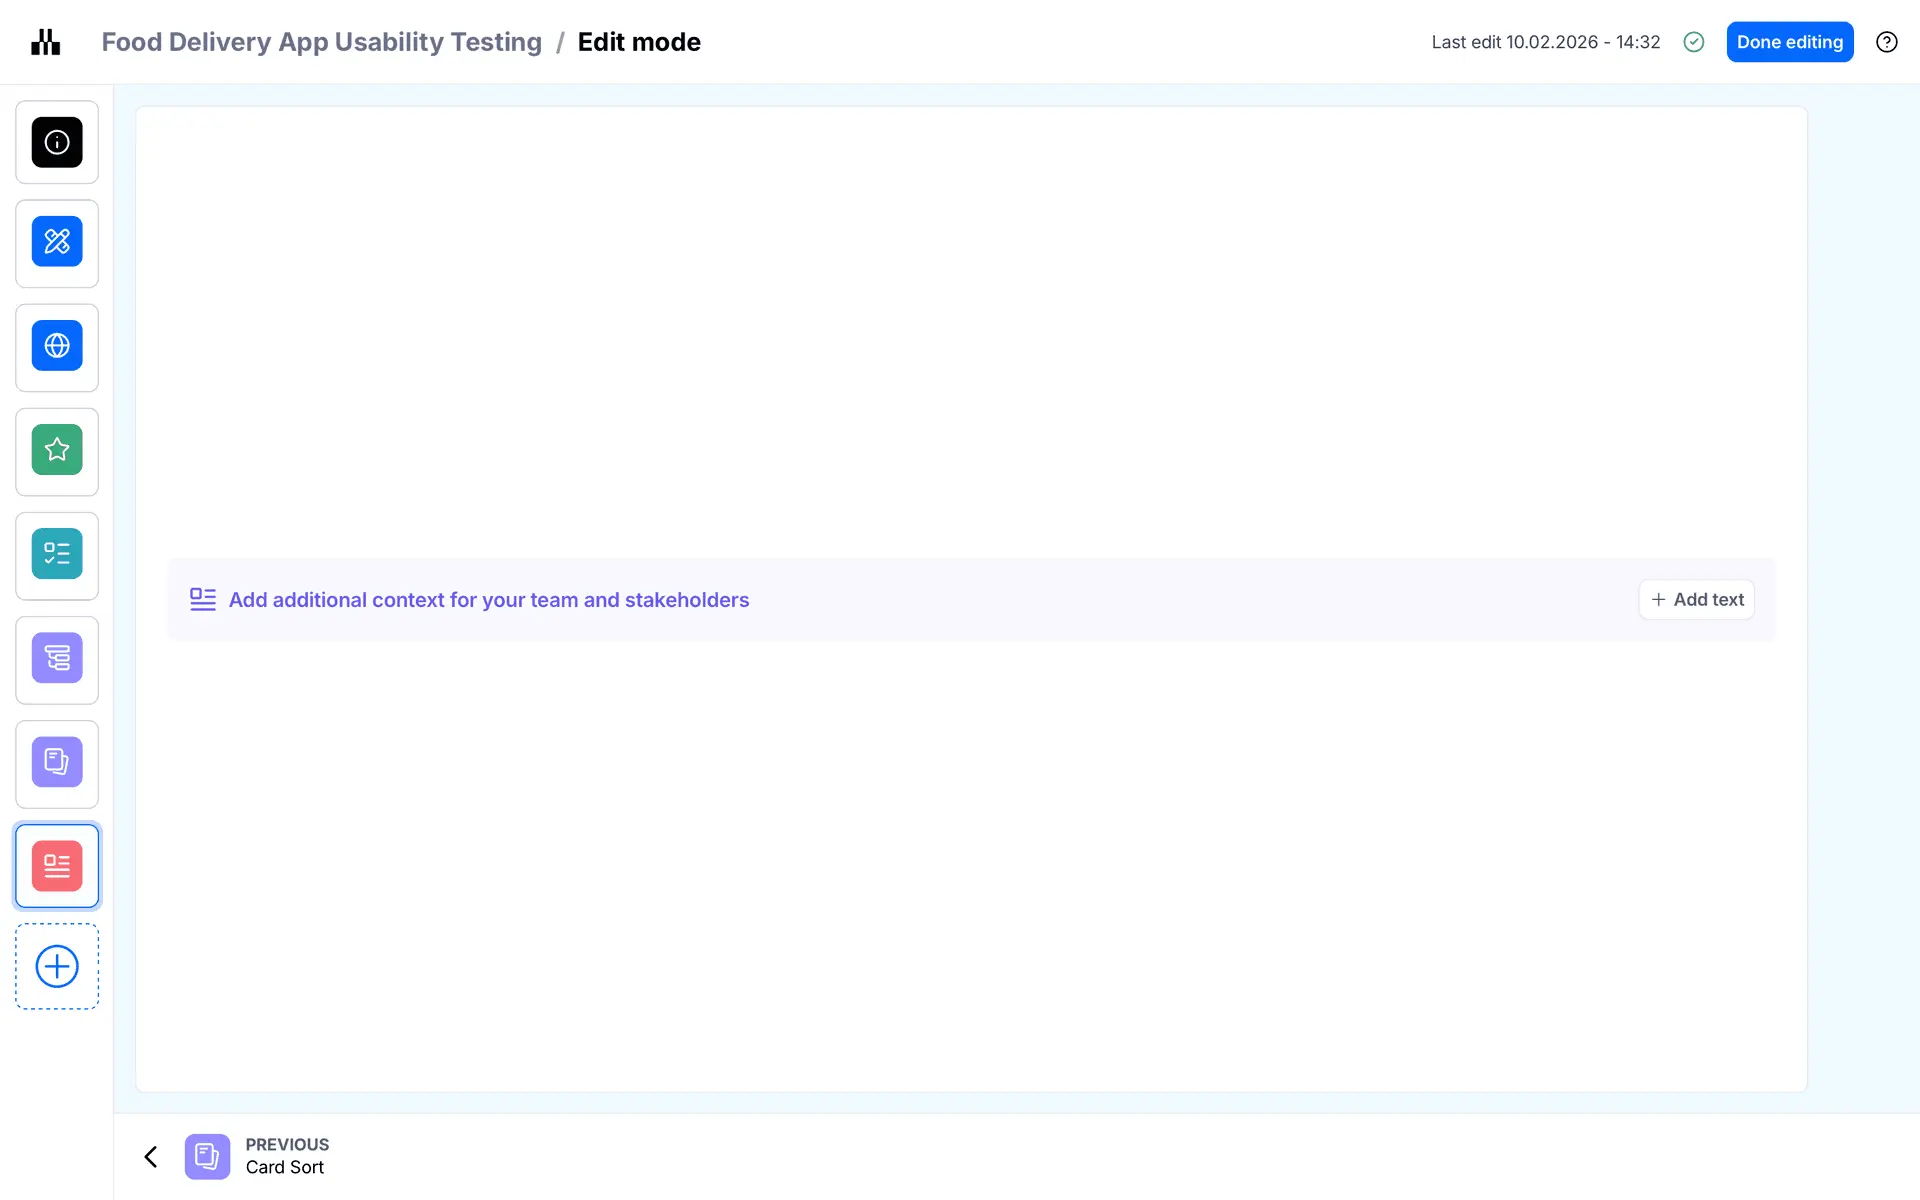Open the Card Sort block in sidebar
This screenshot has height=1200, width=1920.
(57, 762)
